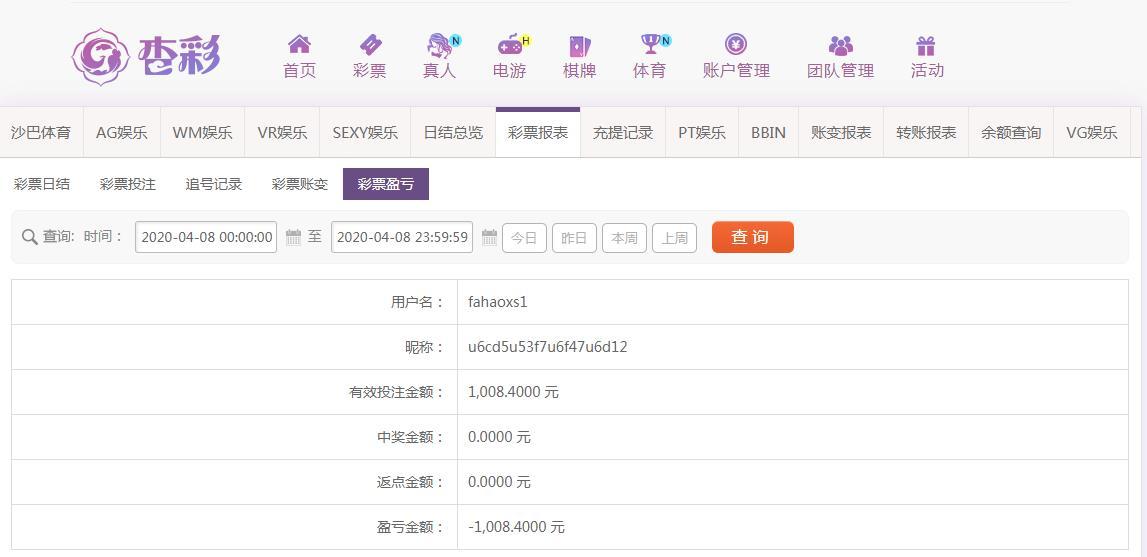Switch to the WM娱乐 tab
The width and height of the screenshot is (1147, 557).
point(203,132)
